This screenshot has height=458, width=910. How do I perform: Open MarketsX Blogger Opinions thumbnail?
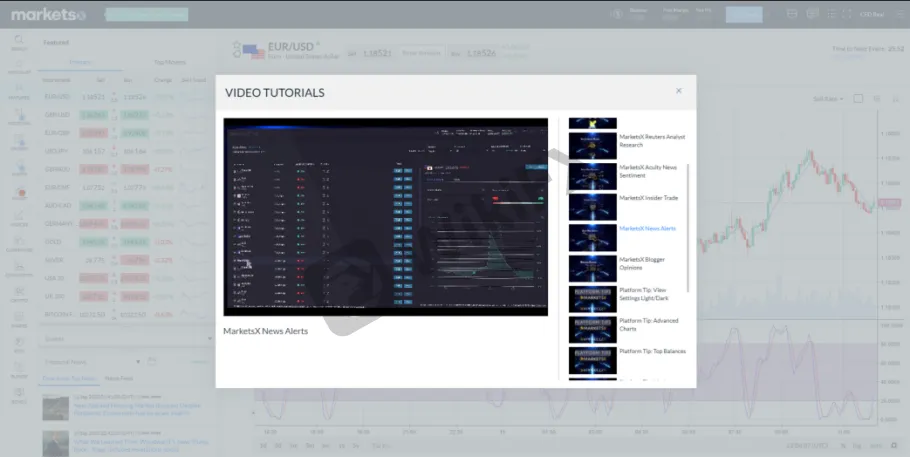pyautogui.click(x=593, y=268)
